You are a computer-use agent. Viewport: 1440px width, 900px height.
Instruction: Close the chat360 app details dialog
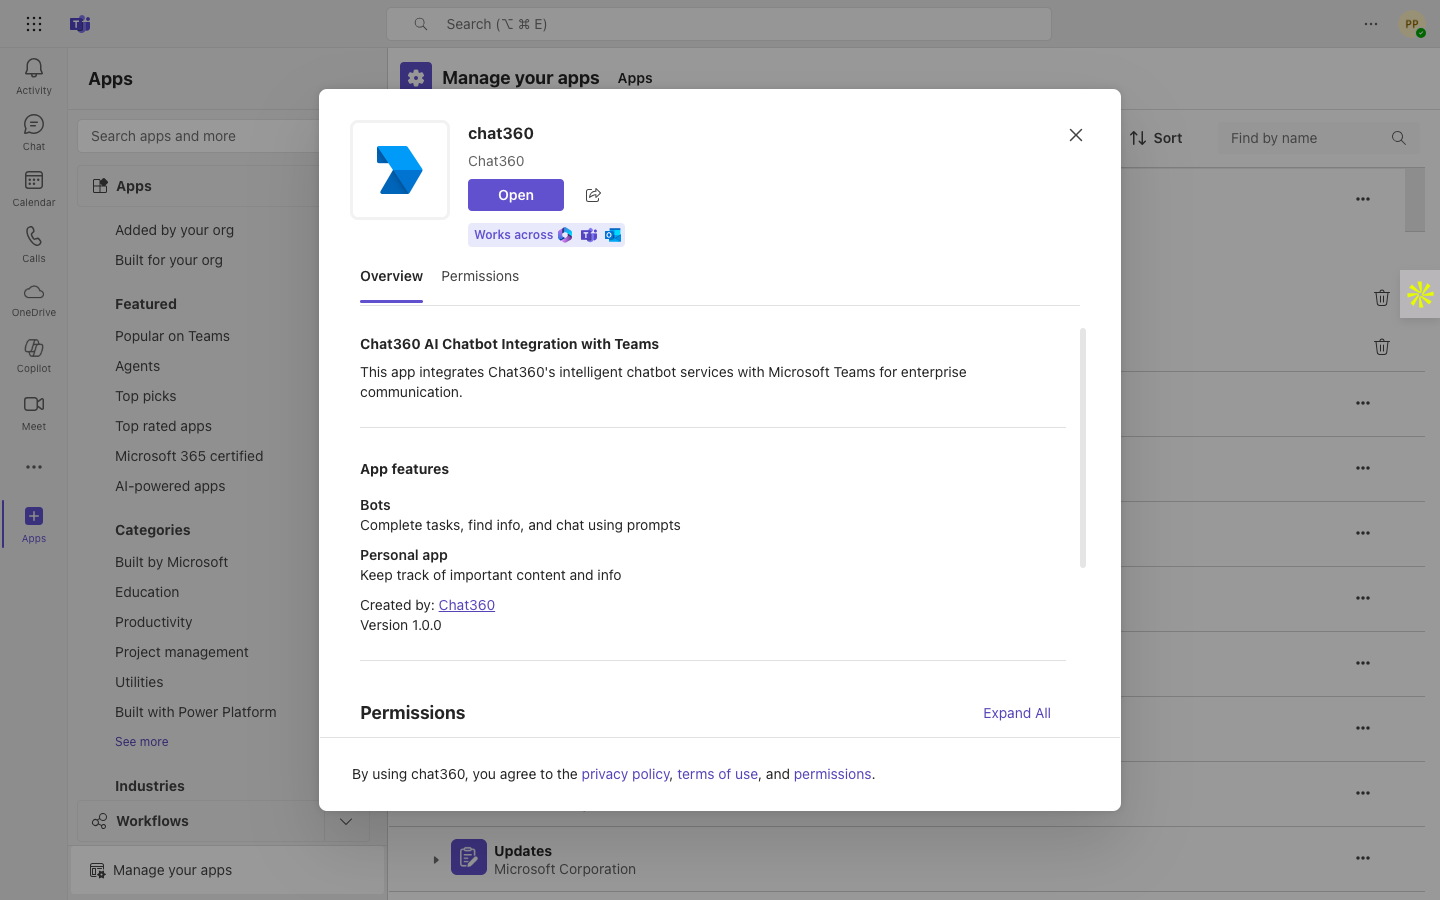pos(1076,135)
